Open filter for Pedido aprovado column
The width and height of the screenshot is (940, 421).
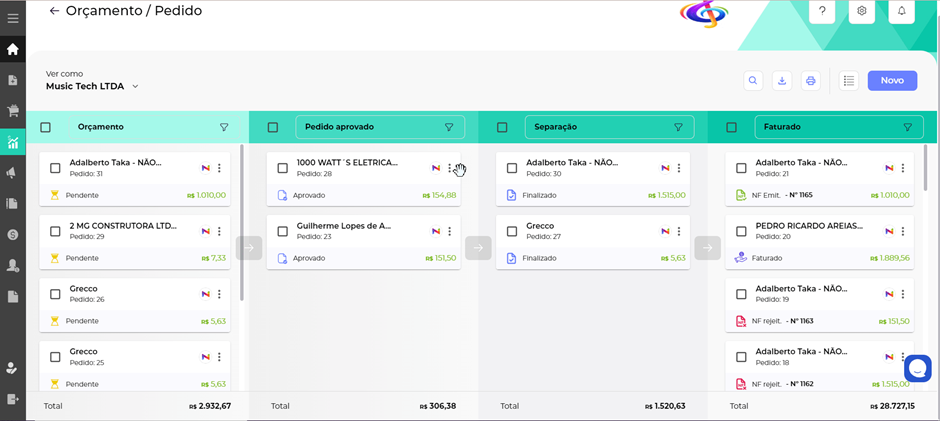coord(449,127)
